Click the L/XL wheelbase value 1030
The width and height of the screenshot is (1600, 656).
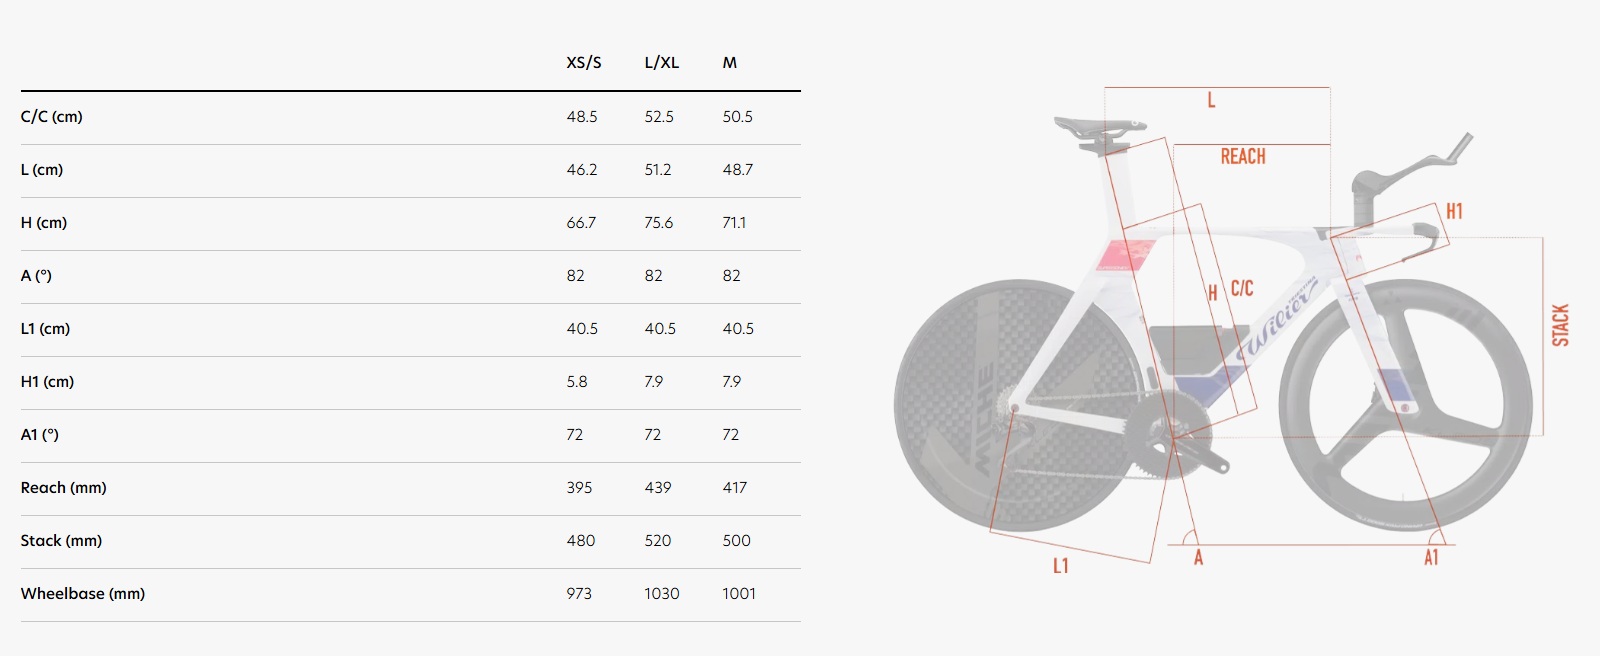(x=661, y=594)
